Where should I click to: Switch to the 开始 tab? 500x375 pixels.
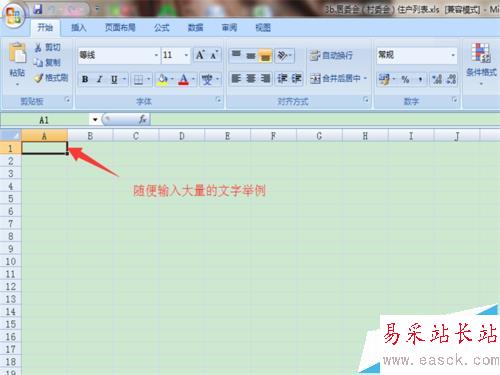(x=45, y=27)
